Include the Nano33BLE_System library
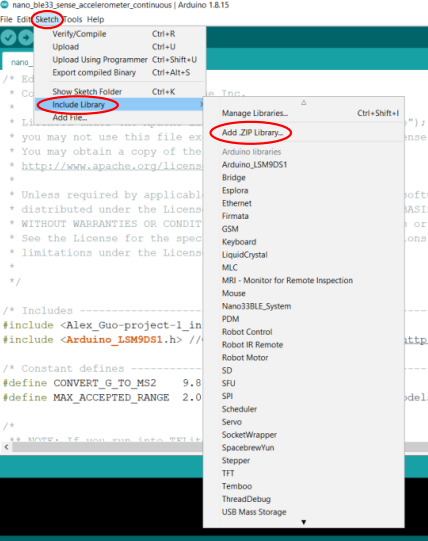The image size is (428, 541). coord(256,306)
